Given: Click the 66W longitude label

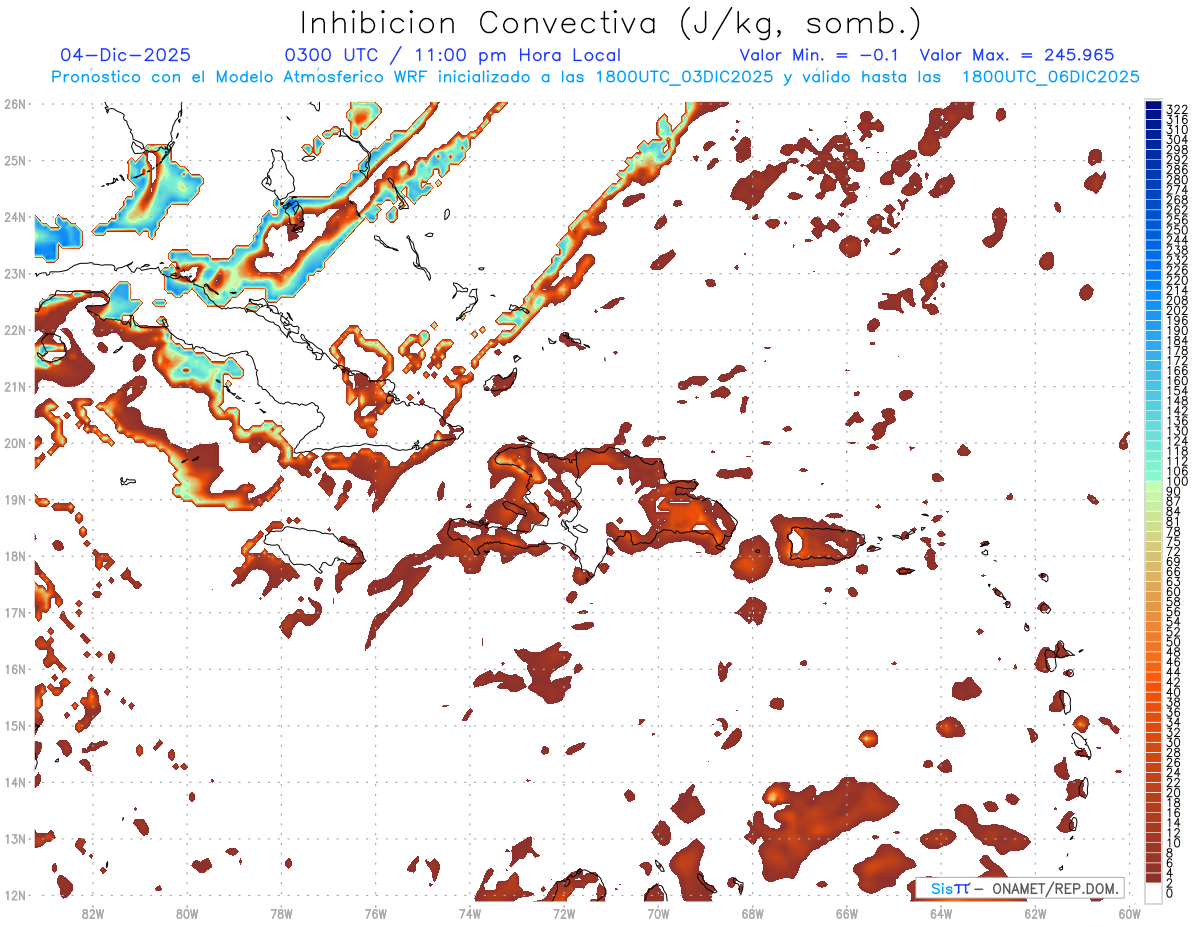Looking at the screenshot, I should click(x=847, y=913).
